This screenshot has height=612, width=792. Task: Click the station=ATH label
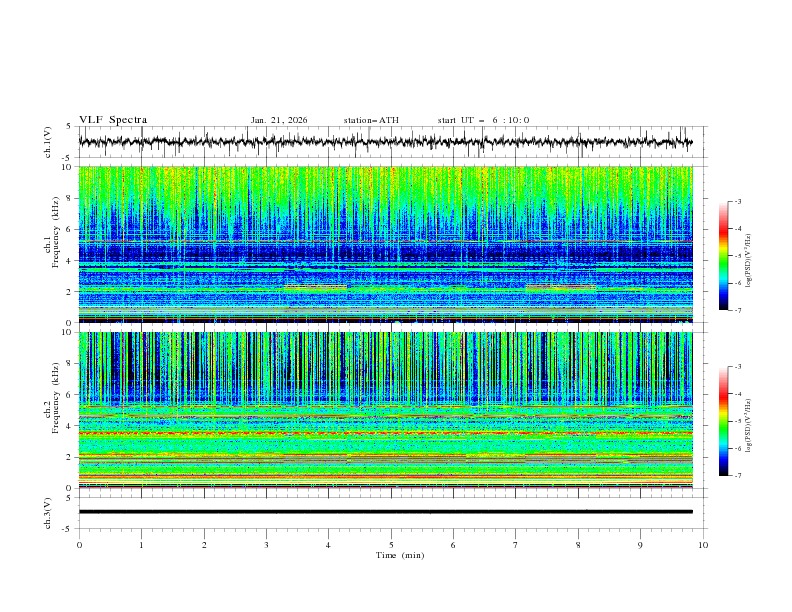click(x=371, y=120)
